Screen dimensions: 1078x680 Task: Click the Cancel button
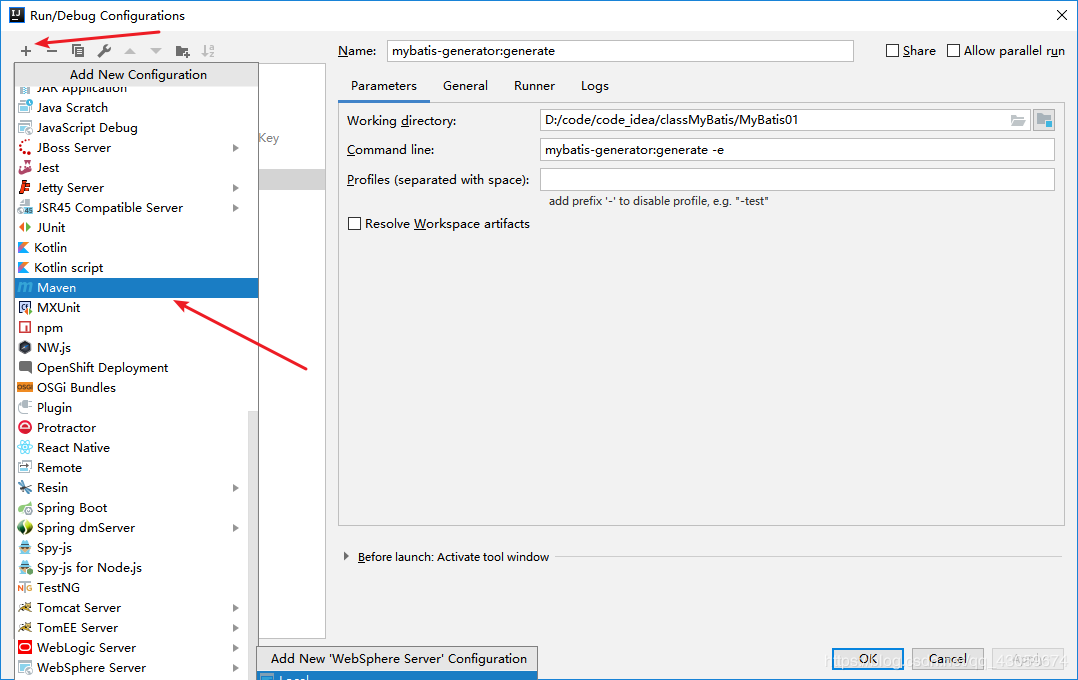coord(947,659)
